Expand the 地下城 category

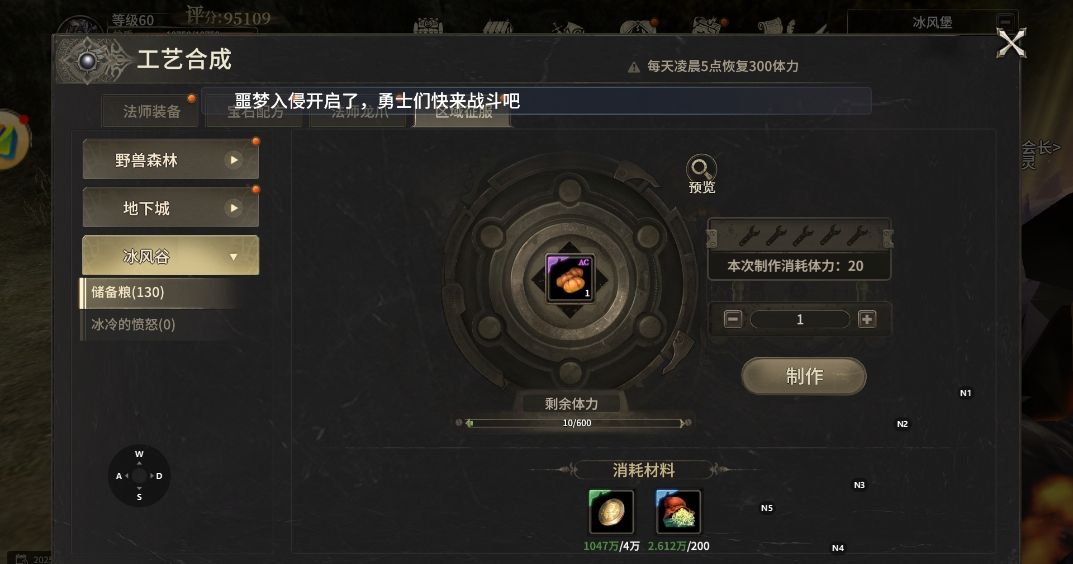pyautogui.click(x=170, y=207)
